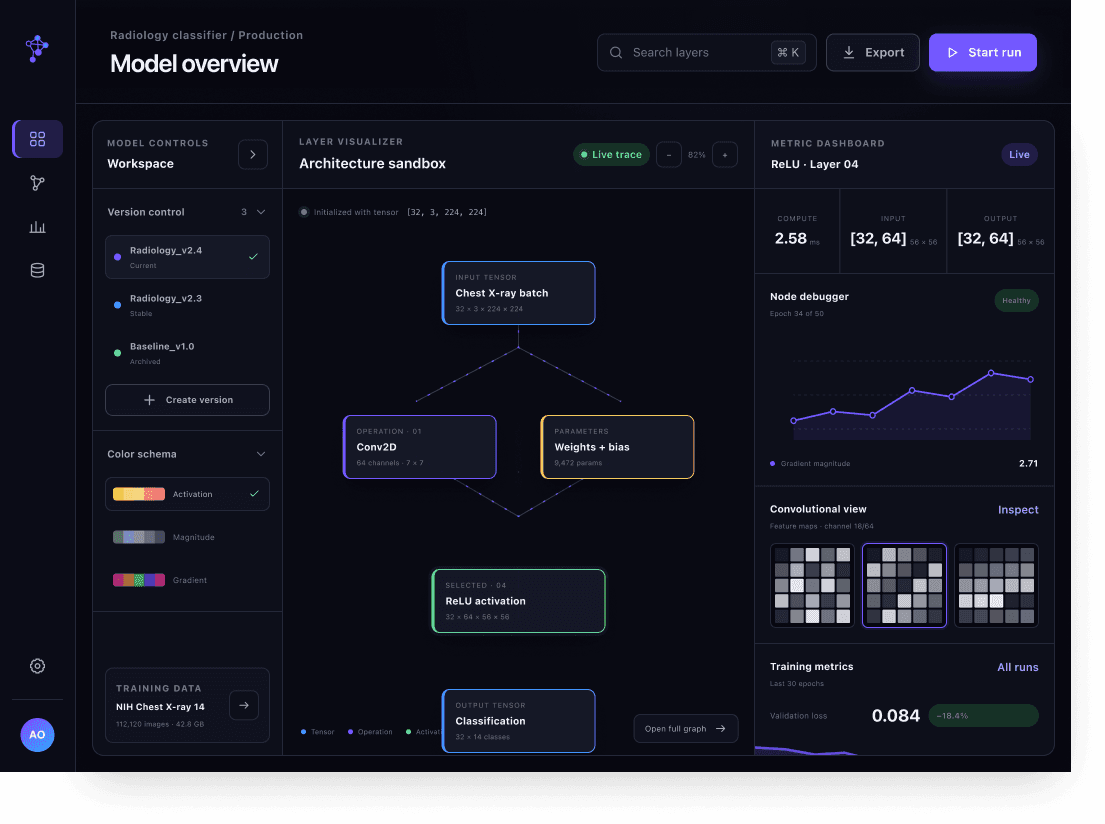
Task: Click the compute value 2.58 ms
Action: click(x=797, y=239)
